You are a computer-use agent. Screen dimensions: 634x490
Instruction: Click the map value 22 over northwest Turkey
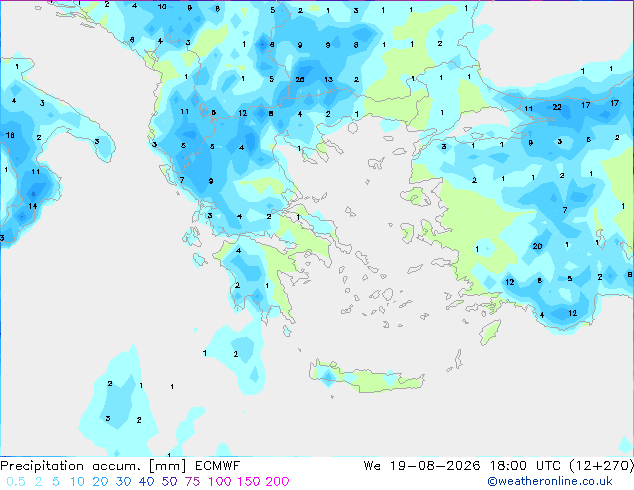point(557,107)
